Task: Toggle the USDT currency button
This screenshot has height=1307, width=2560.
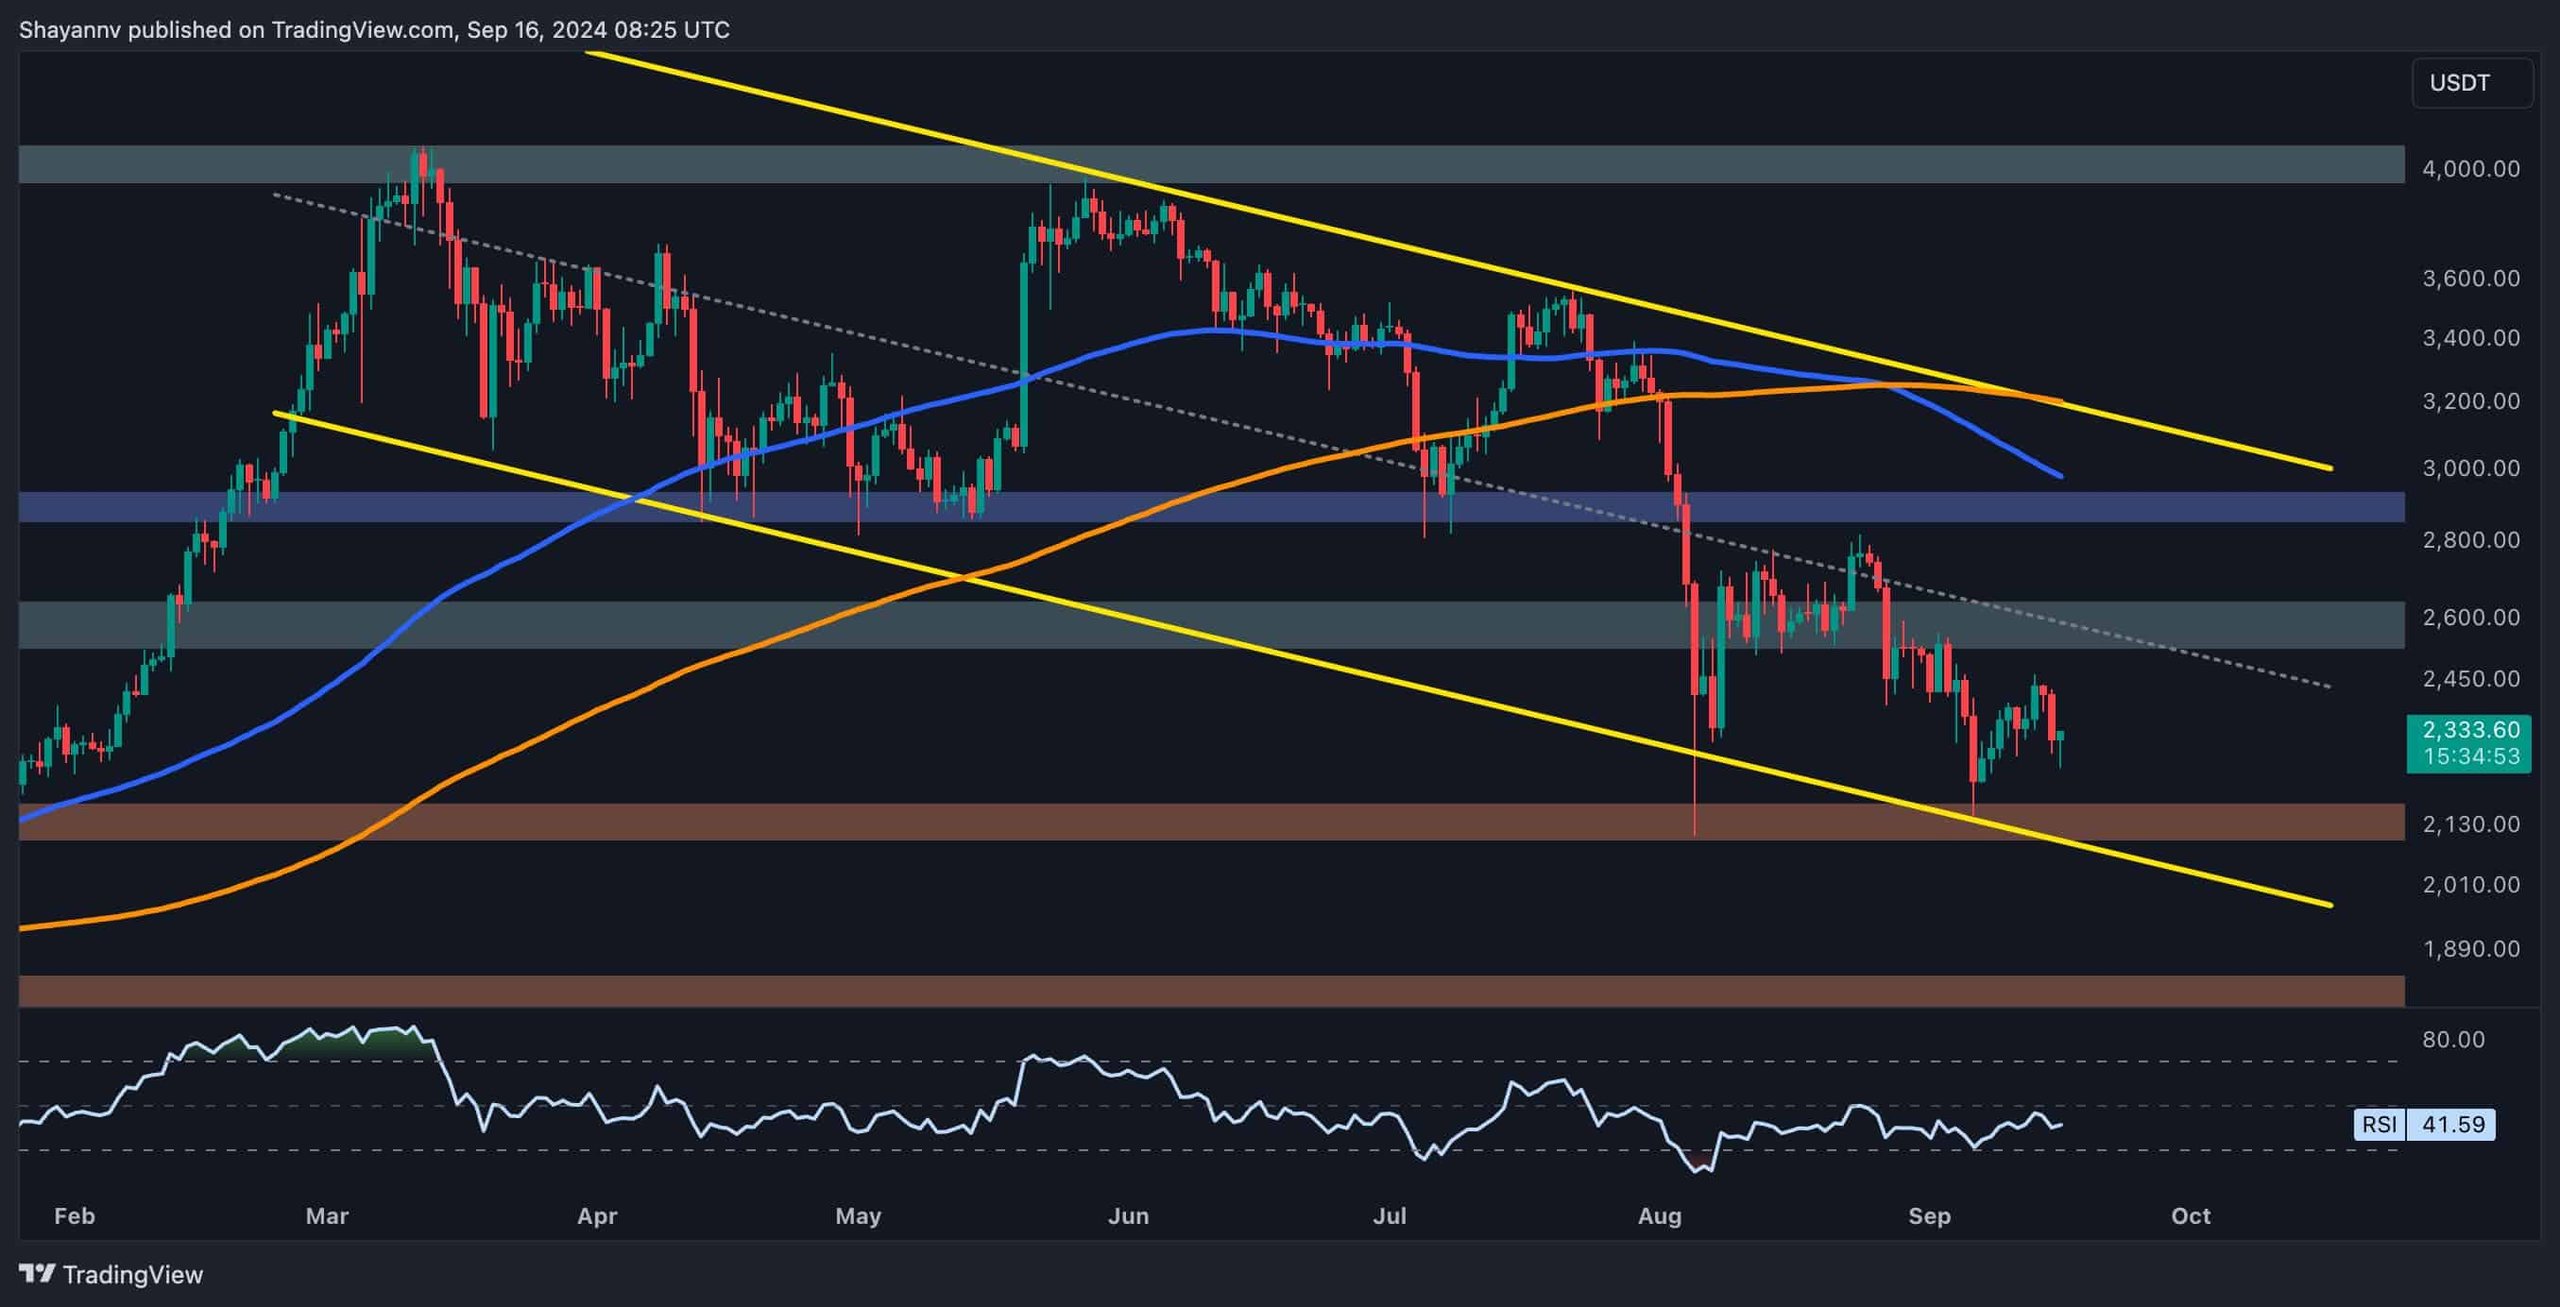Action: (x=2470, y=83)
